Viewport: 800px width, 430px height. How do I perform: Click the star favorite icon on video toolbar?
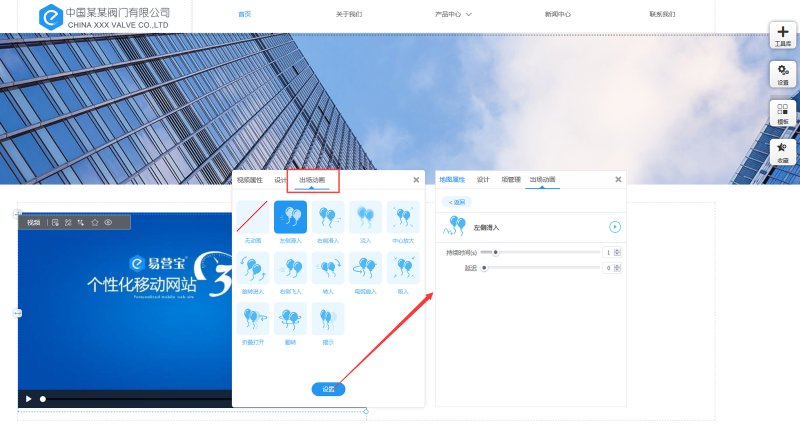[x=94, y=222]
